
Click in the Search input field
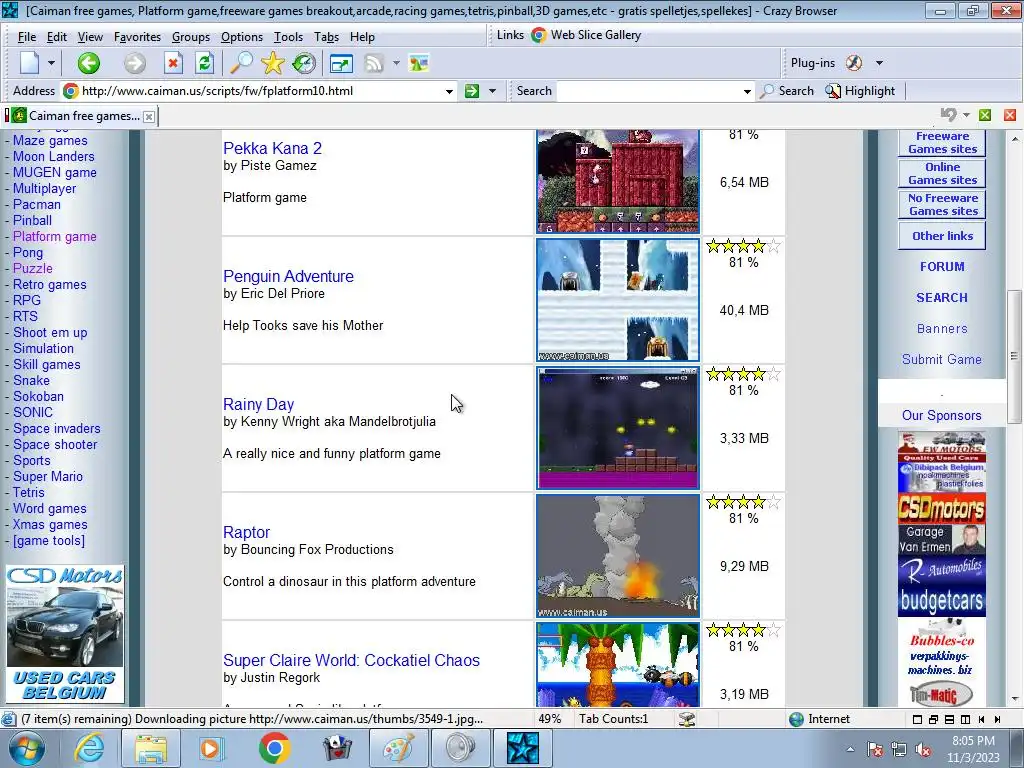(648, 91)
